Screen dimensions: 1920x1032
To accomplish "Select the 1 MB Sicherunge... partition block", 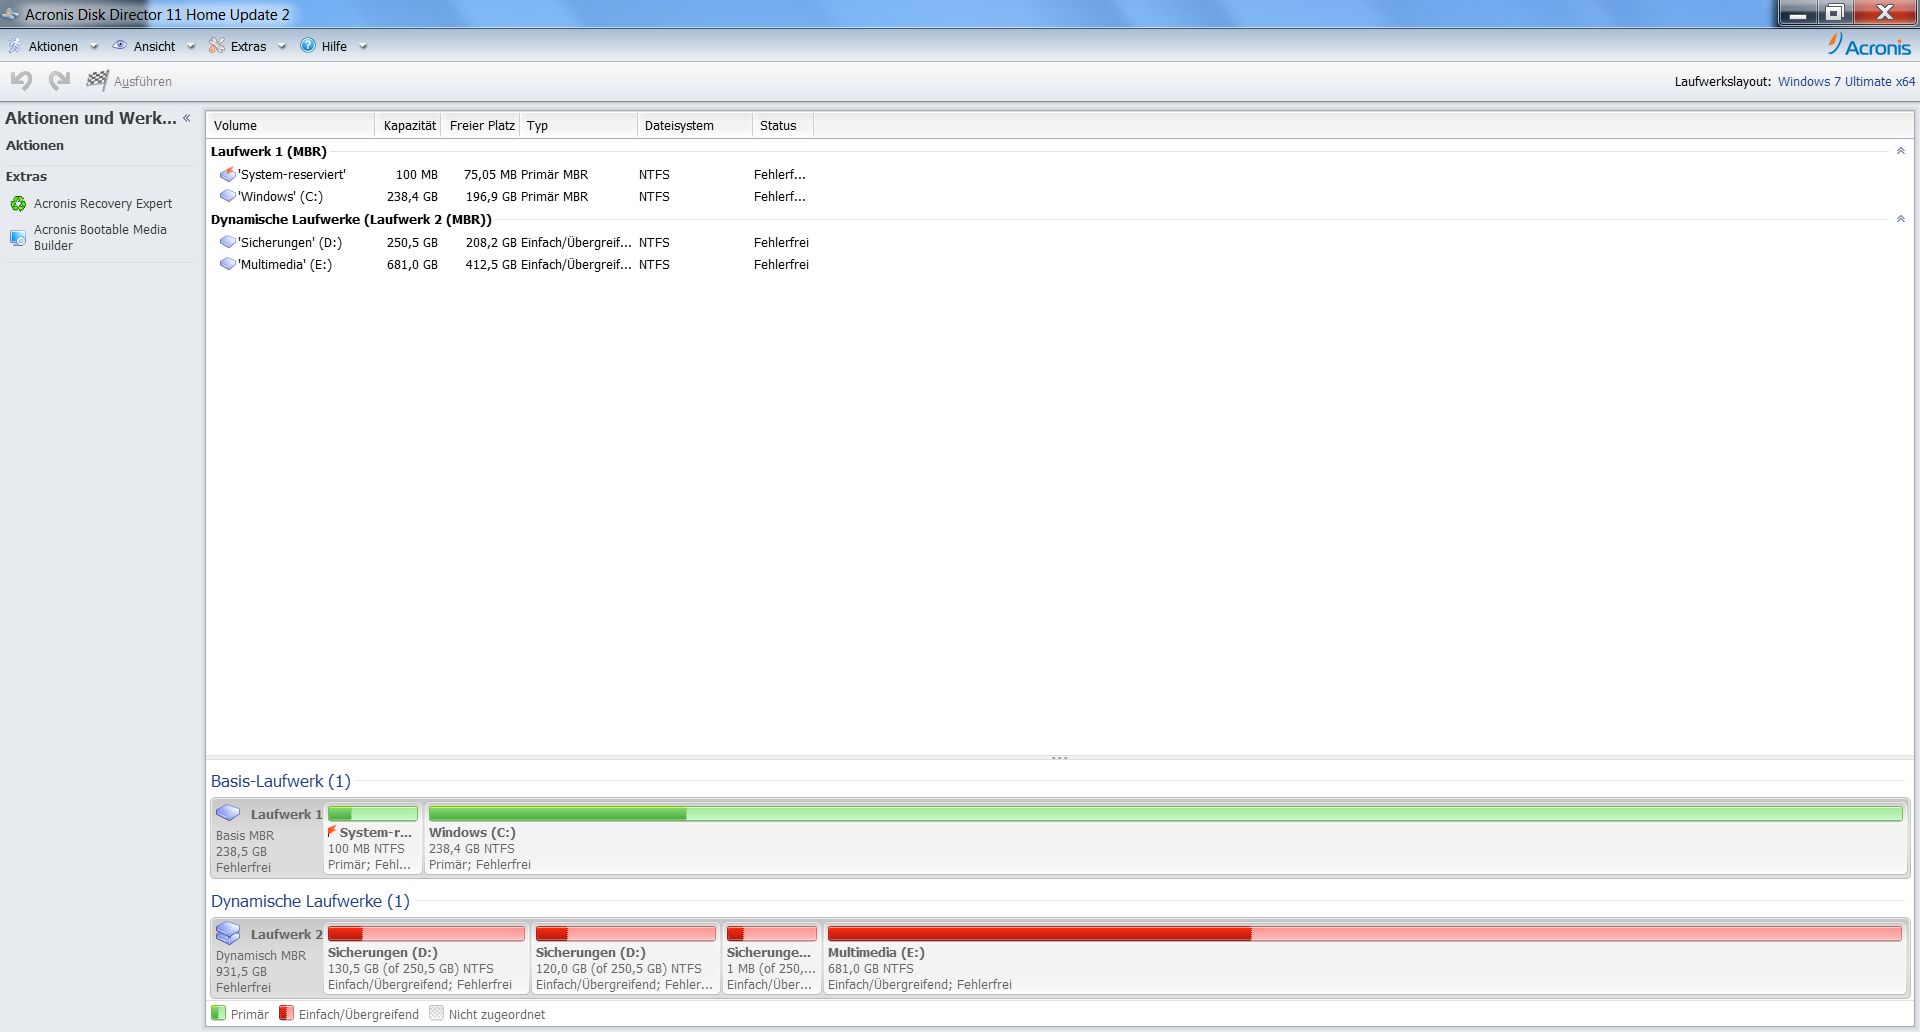I will pos(772,958).
